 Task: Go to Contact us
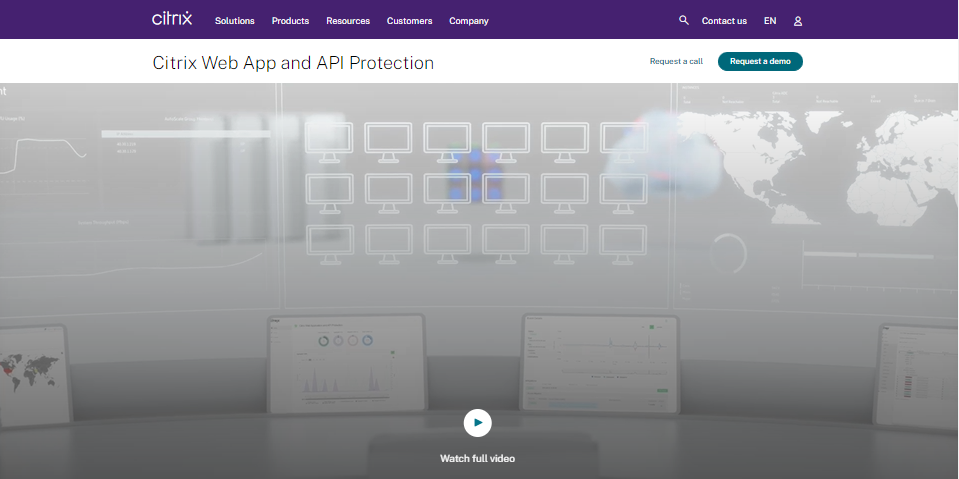[724, 21]
